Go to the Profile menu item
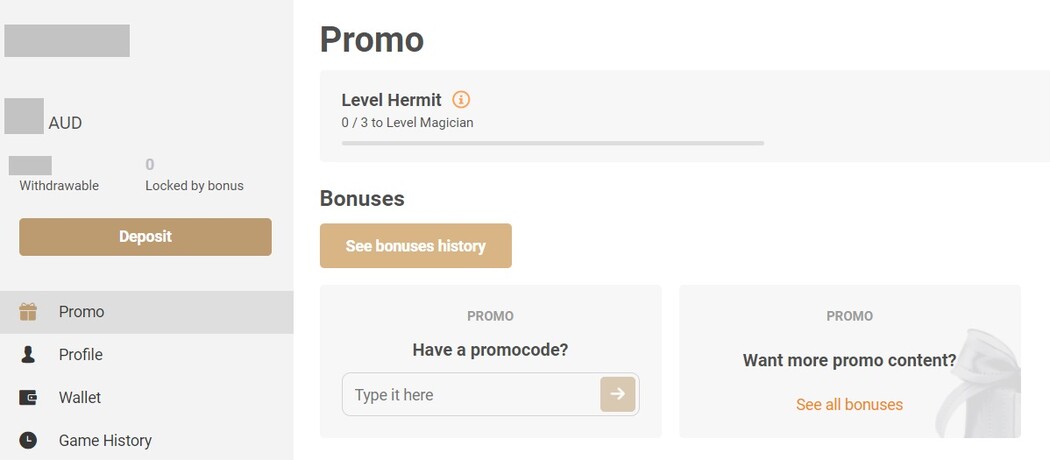This screenshot has width=1050, height=460. (81, 355)
